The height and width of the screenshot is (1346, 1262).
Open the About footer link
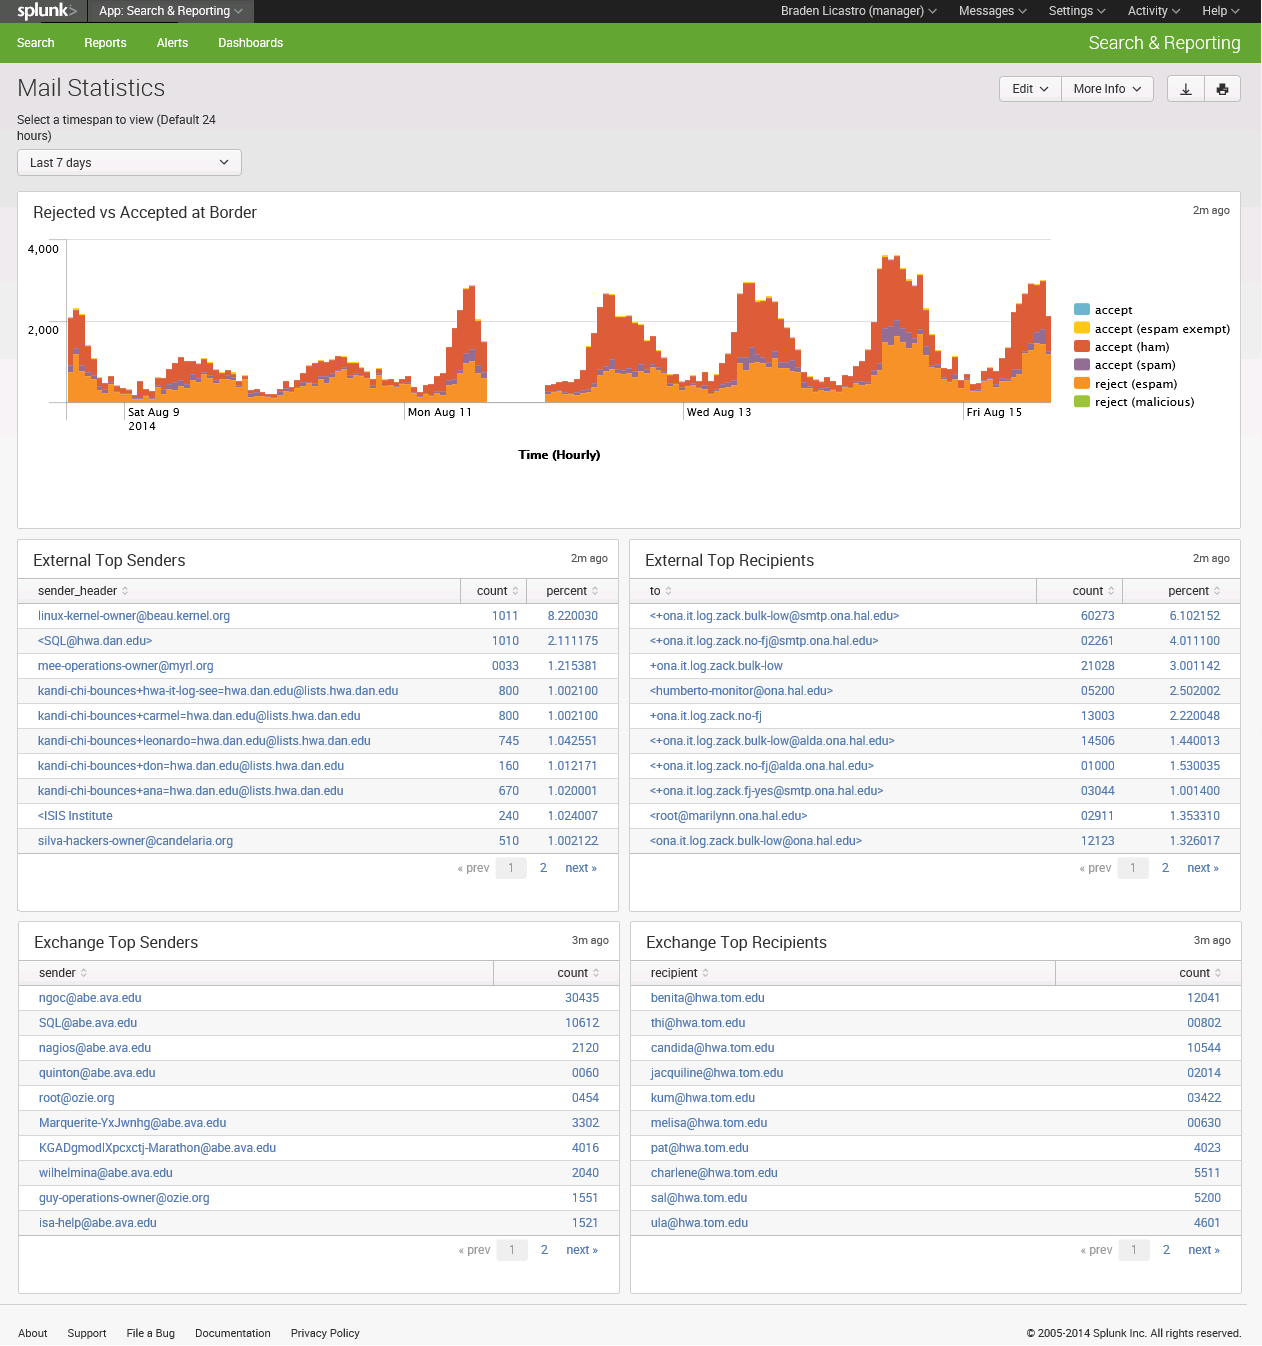[x=33, y=1334]
